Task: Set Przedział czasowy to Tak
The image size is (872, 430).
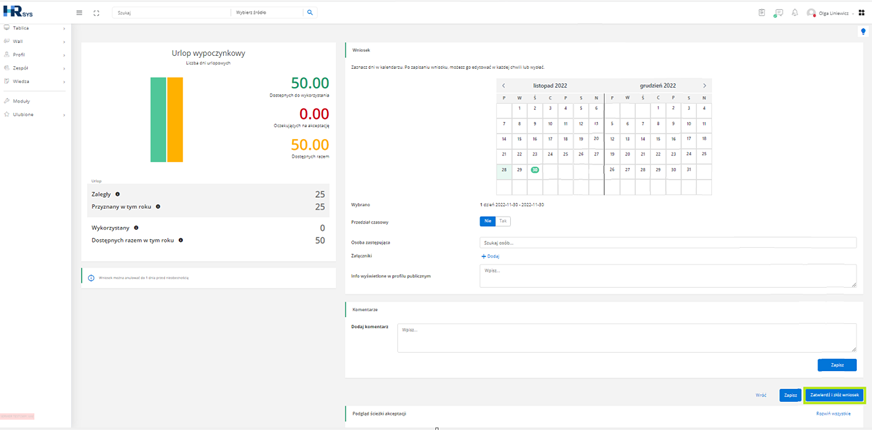Action: point(503,221)
